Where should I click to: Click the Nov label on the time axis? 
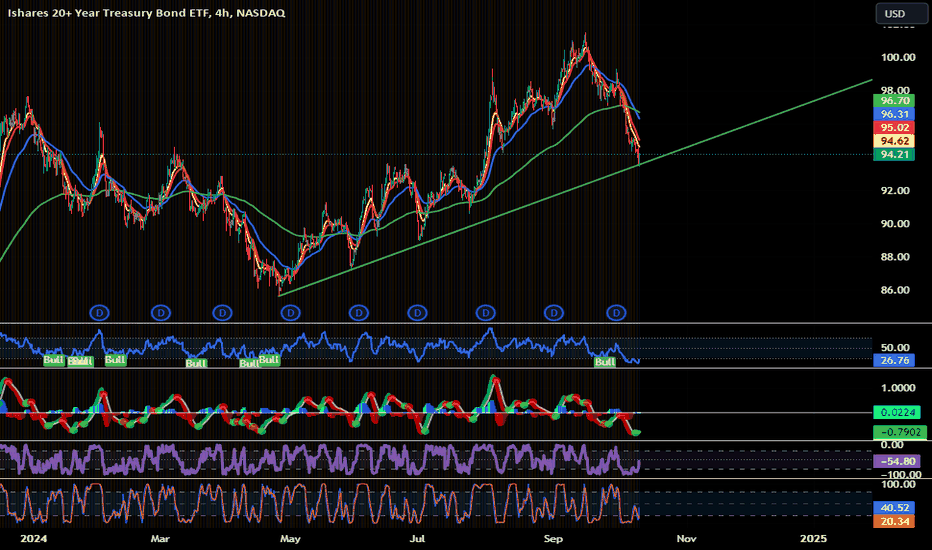click(686, 539)
